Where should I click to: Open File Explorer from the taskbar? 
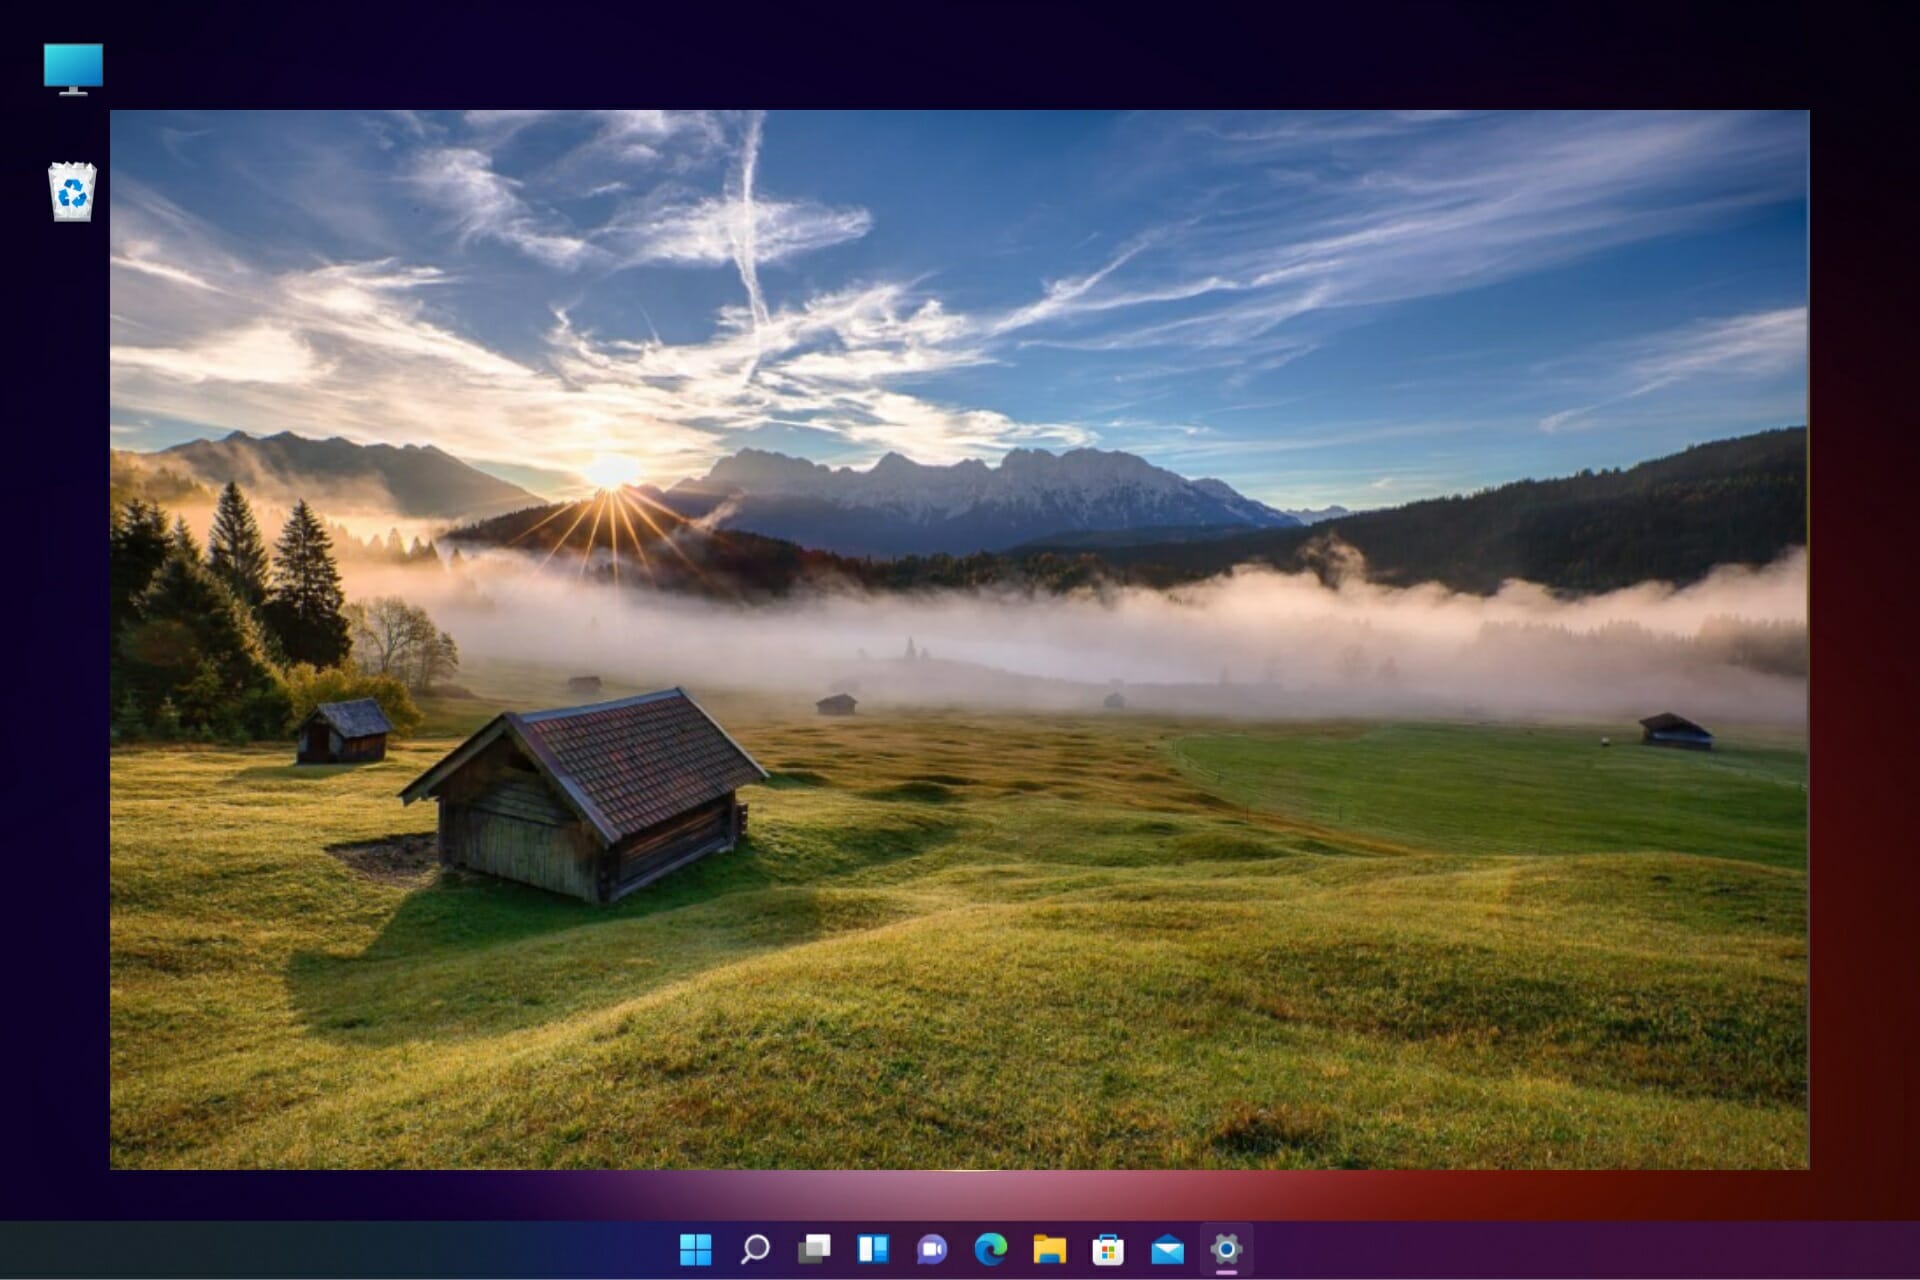tap(1051, 1250)
